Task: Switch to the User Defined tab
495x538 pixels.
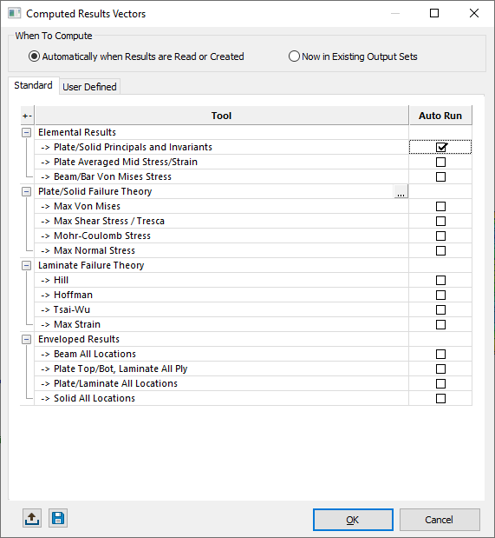Action: click(90, 87)
